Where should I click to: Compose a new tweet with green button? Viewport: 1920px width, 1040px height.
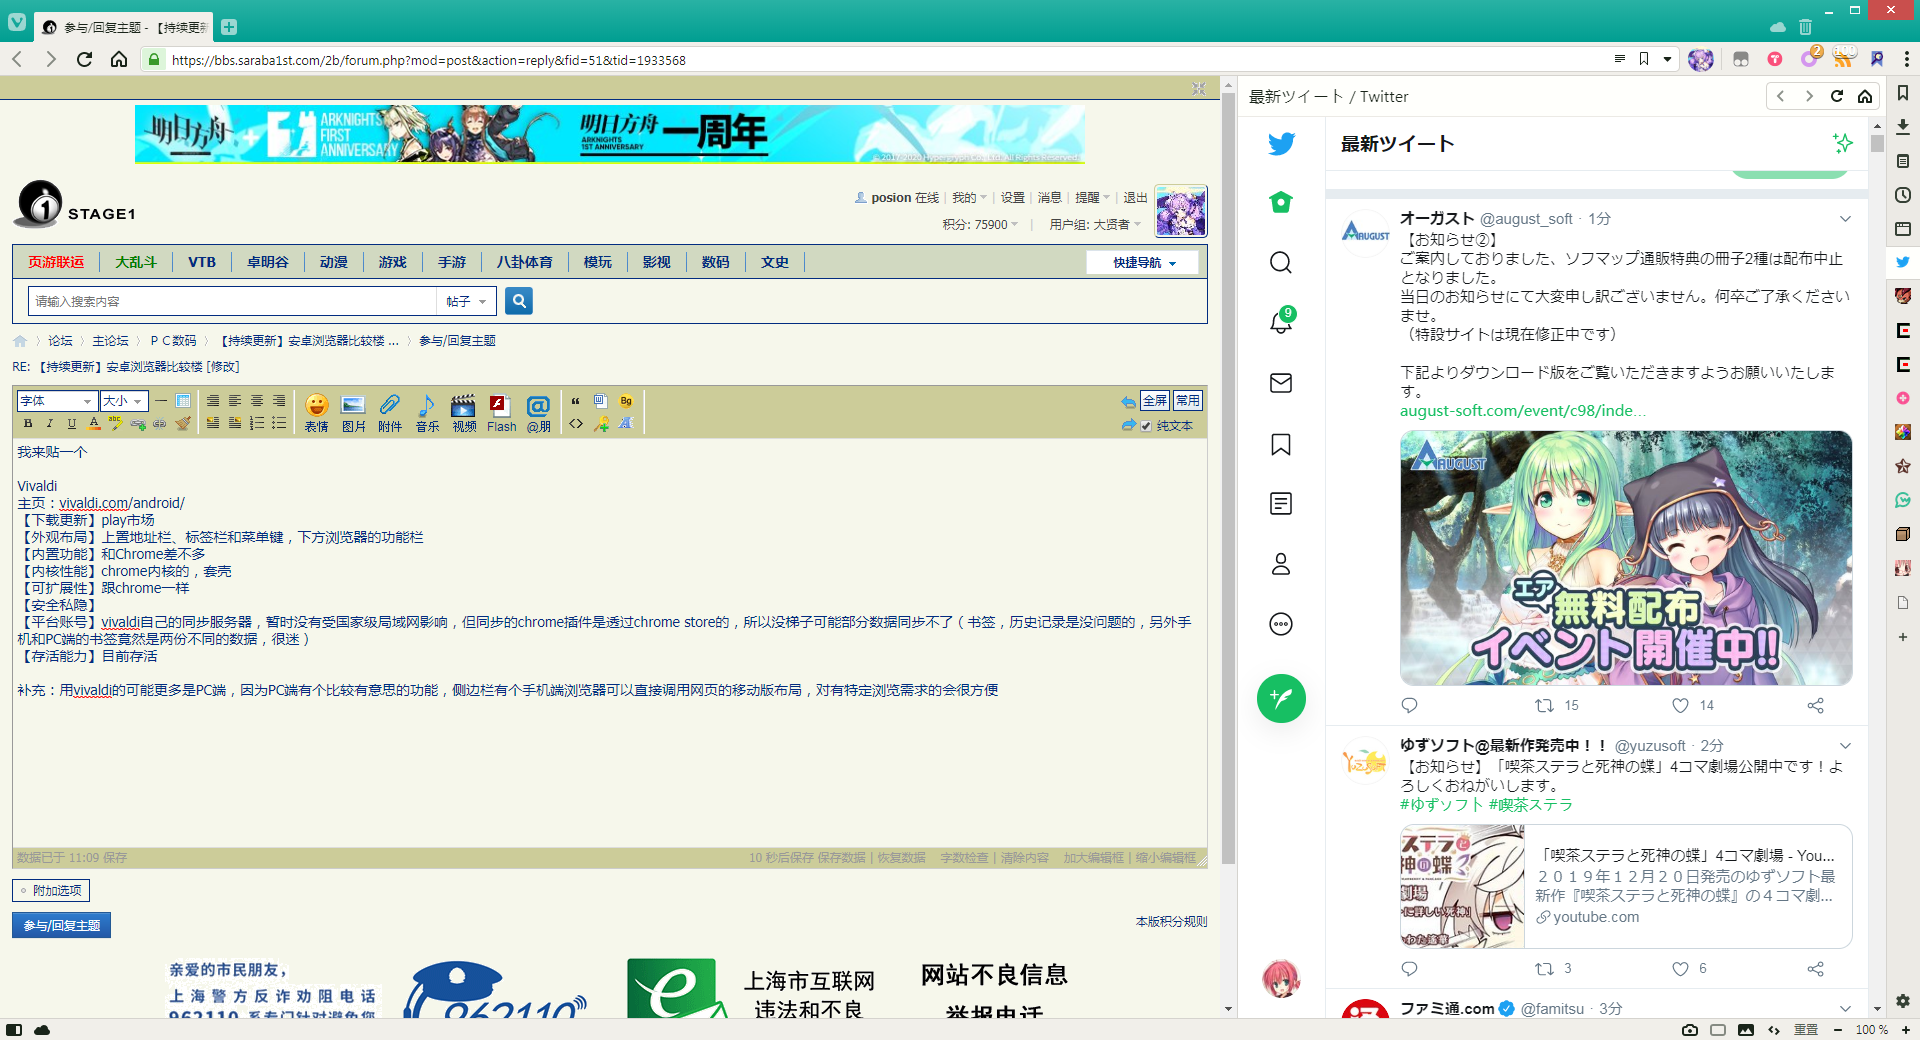pyautogui.click(x=1281, y=698)
